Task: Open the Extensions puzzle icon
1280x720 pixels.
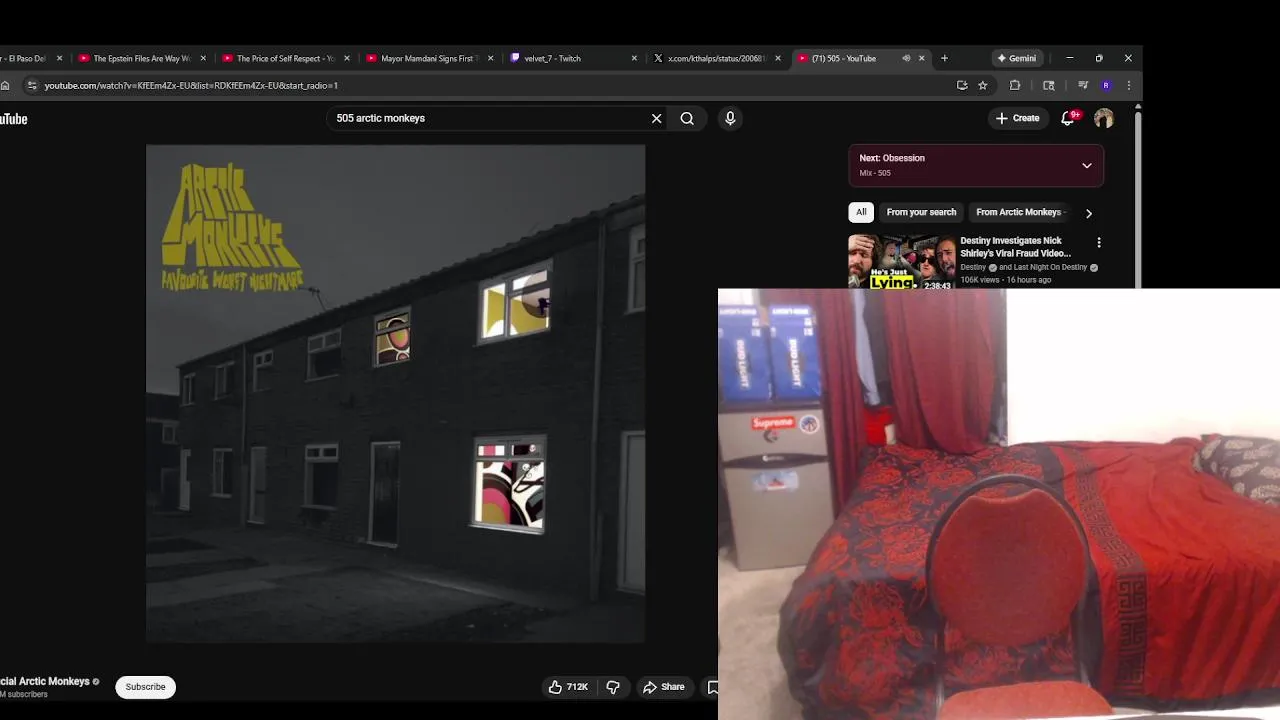Action: click(1015, 85)
